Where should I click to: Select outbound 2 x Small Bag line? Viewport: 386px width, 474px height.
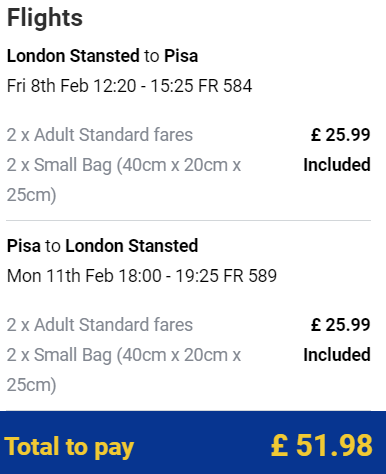(x=124, y=180)
